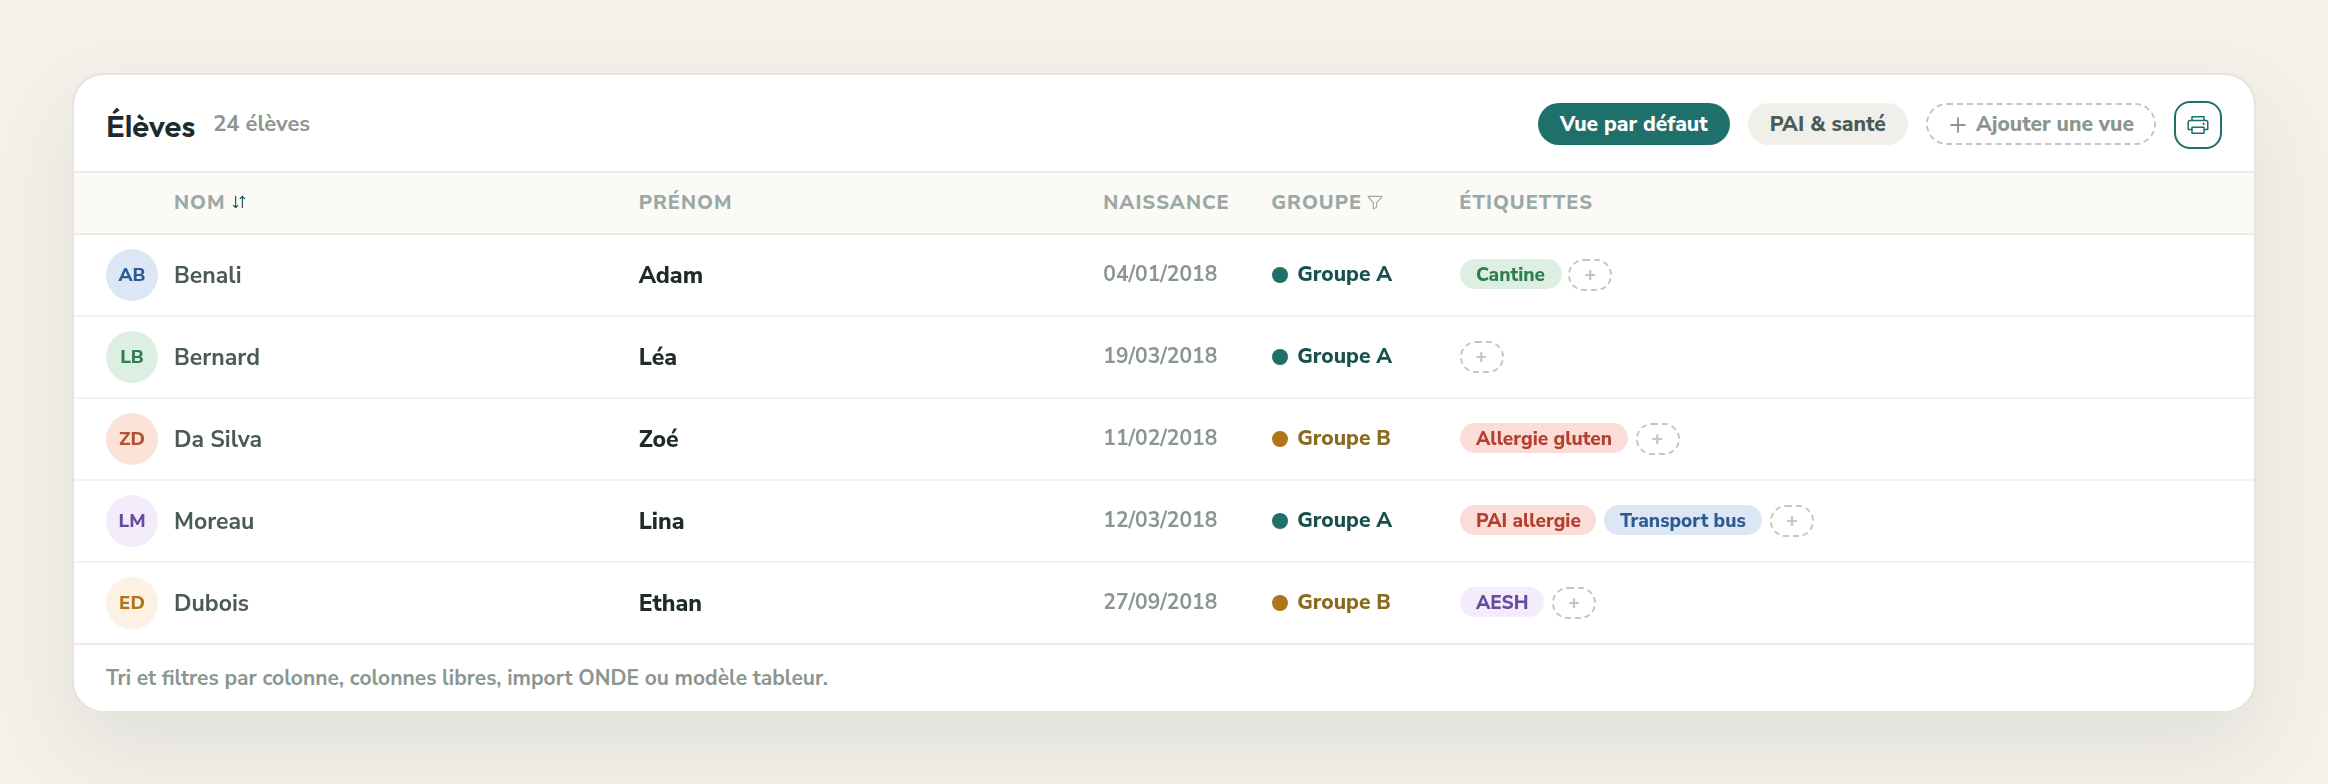
Task: Click Ajouter une vue button
Action: pyautogui.click(x=2040, y=124)
